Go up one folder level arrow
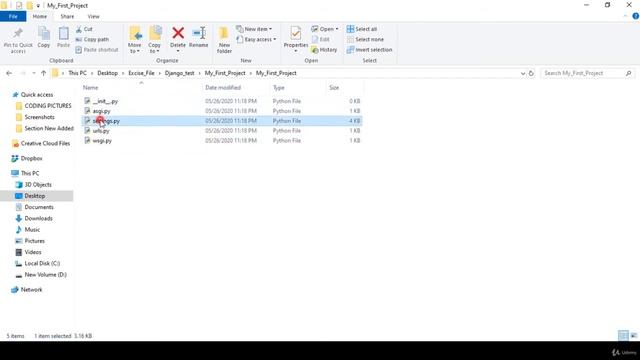The image size is (640, 360). click(44, 73)
